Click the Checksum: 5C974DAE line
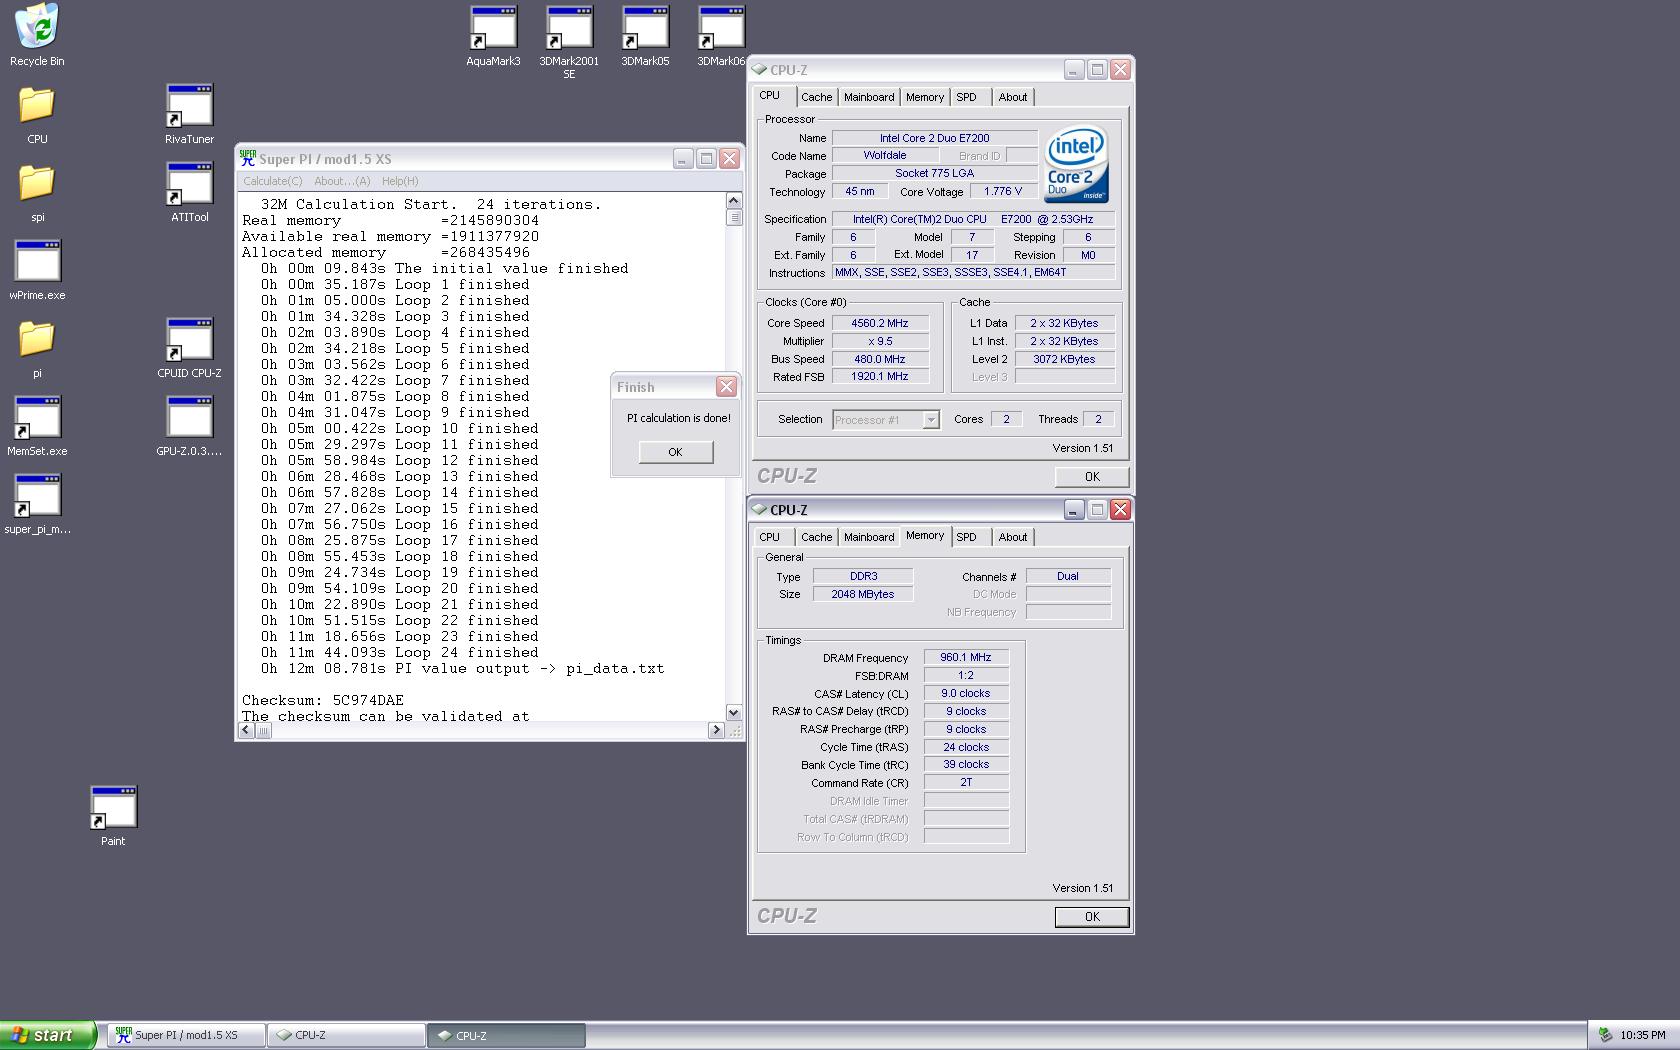This screenshot has width=1680, height=1050. pyautogui.click(x=322, y=700)
